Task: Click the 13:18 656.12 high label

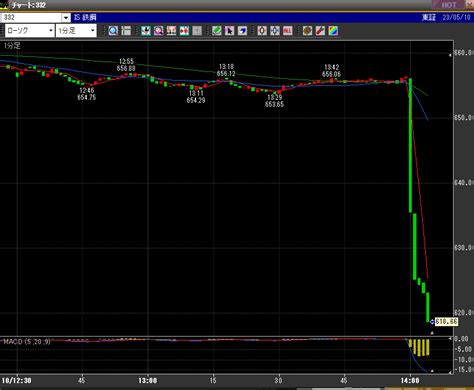Action: pos(226,70)
